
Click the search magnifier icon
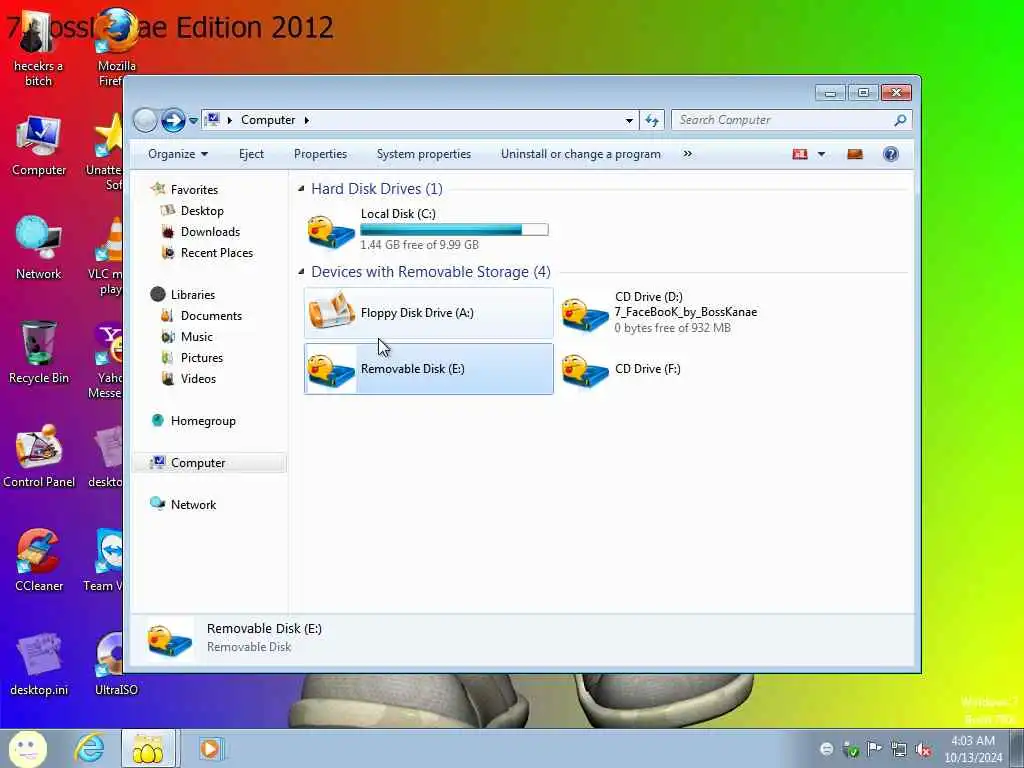[x=900, y=120]
